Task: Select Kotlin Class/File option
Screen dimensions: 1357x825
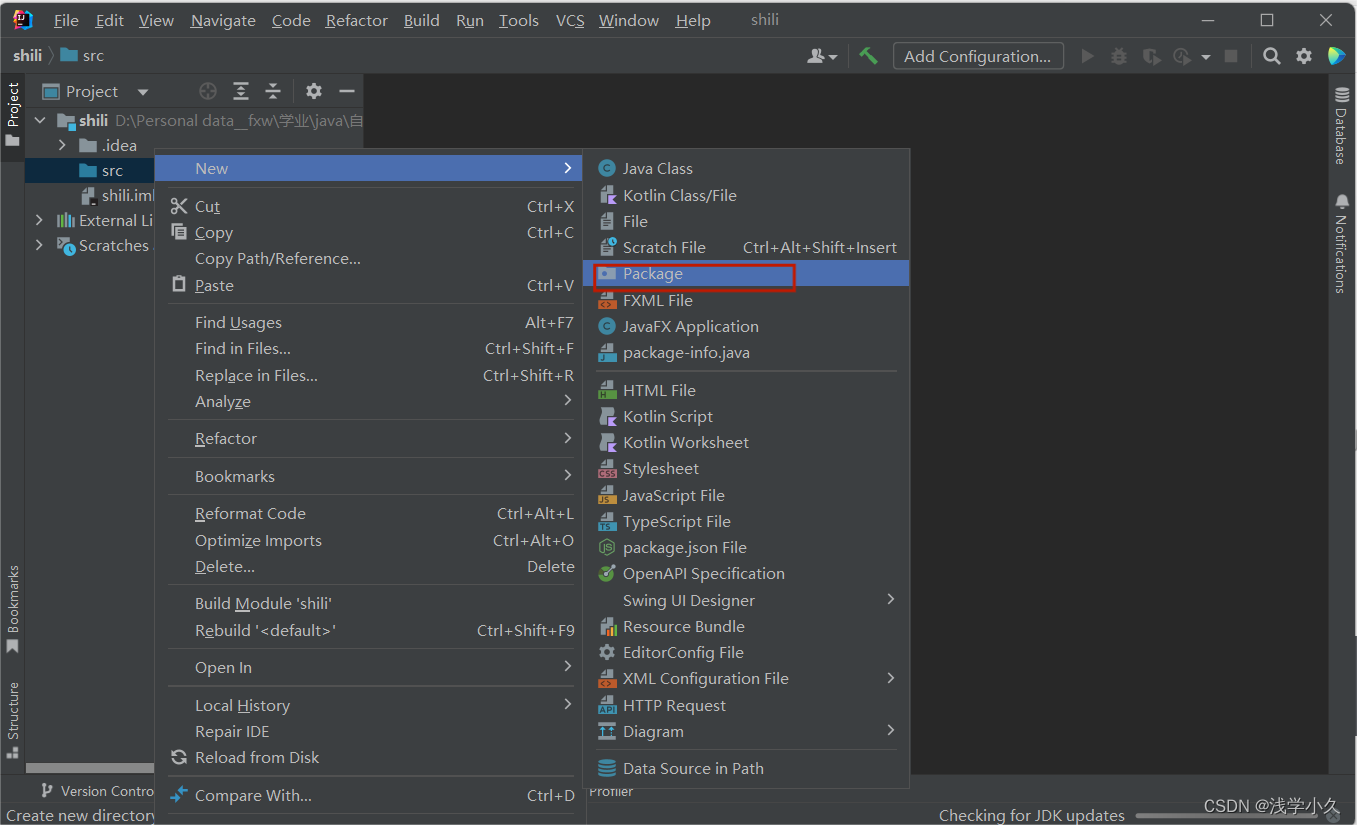Action: point(745,195)
